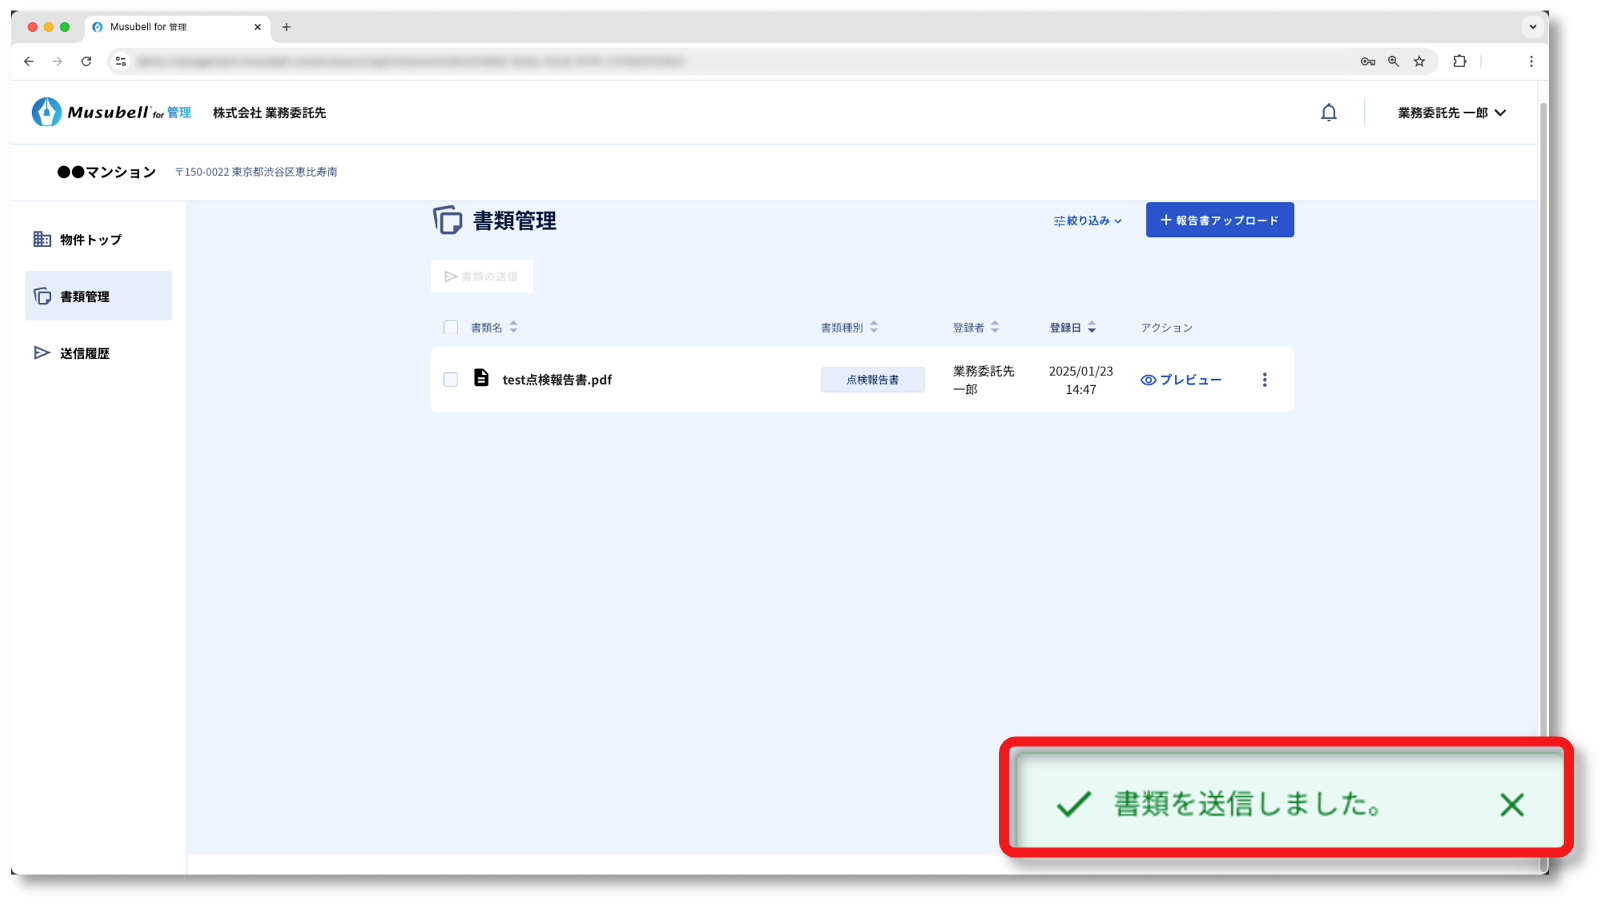Go to 物件トップ in the sidebar

tap(90, 240)
